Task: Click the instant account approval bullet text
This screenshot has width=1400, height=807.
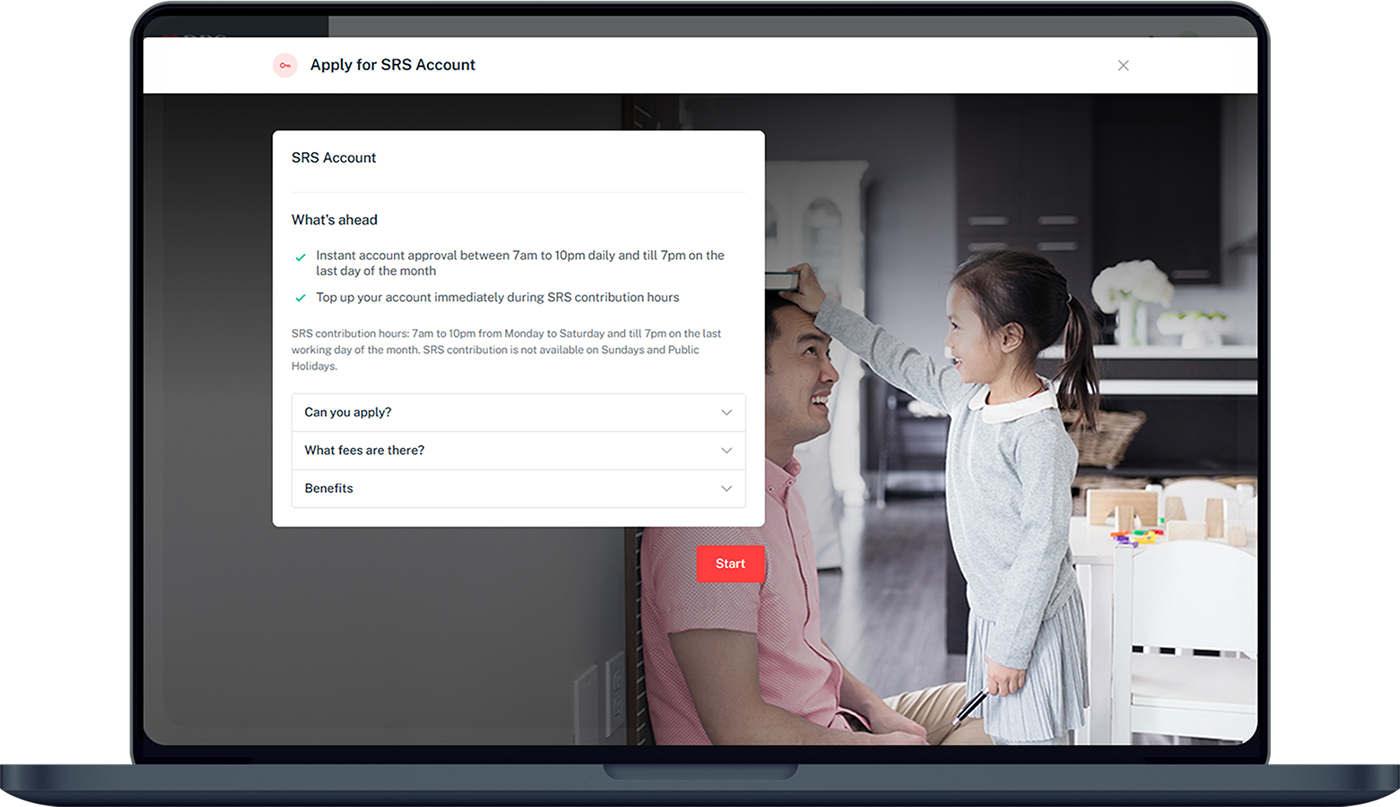Action: click(519, 263)
